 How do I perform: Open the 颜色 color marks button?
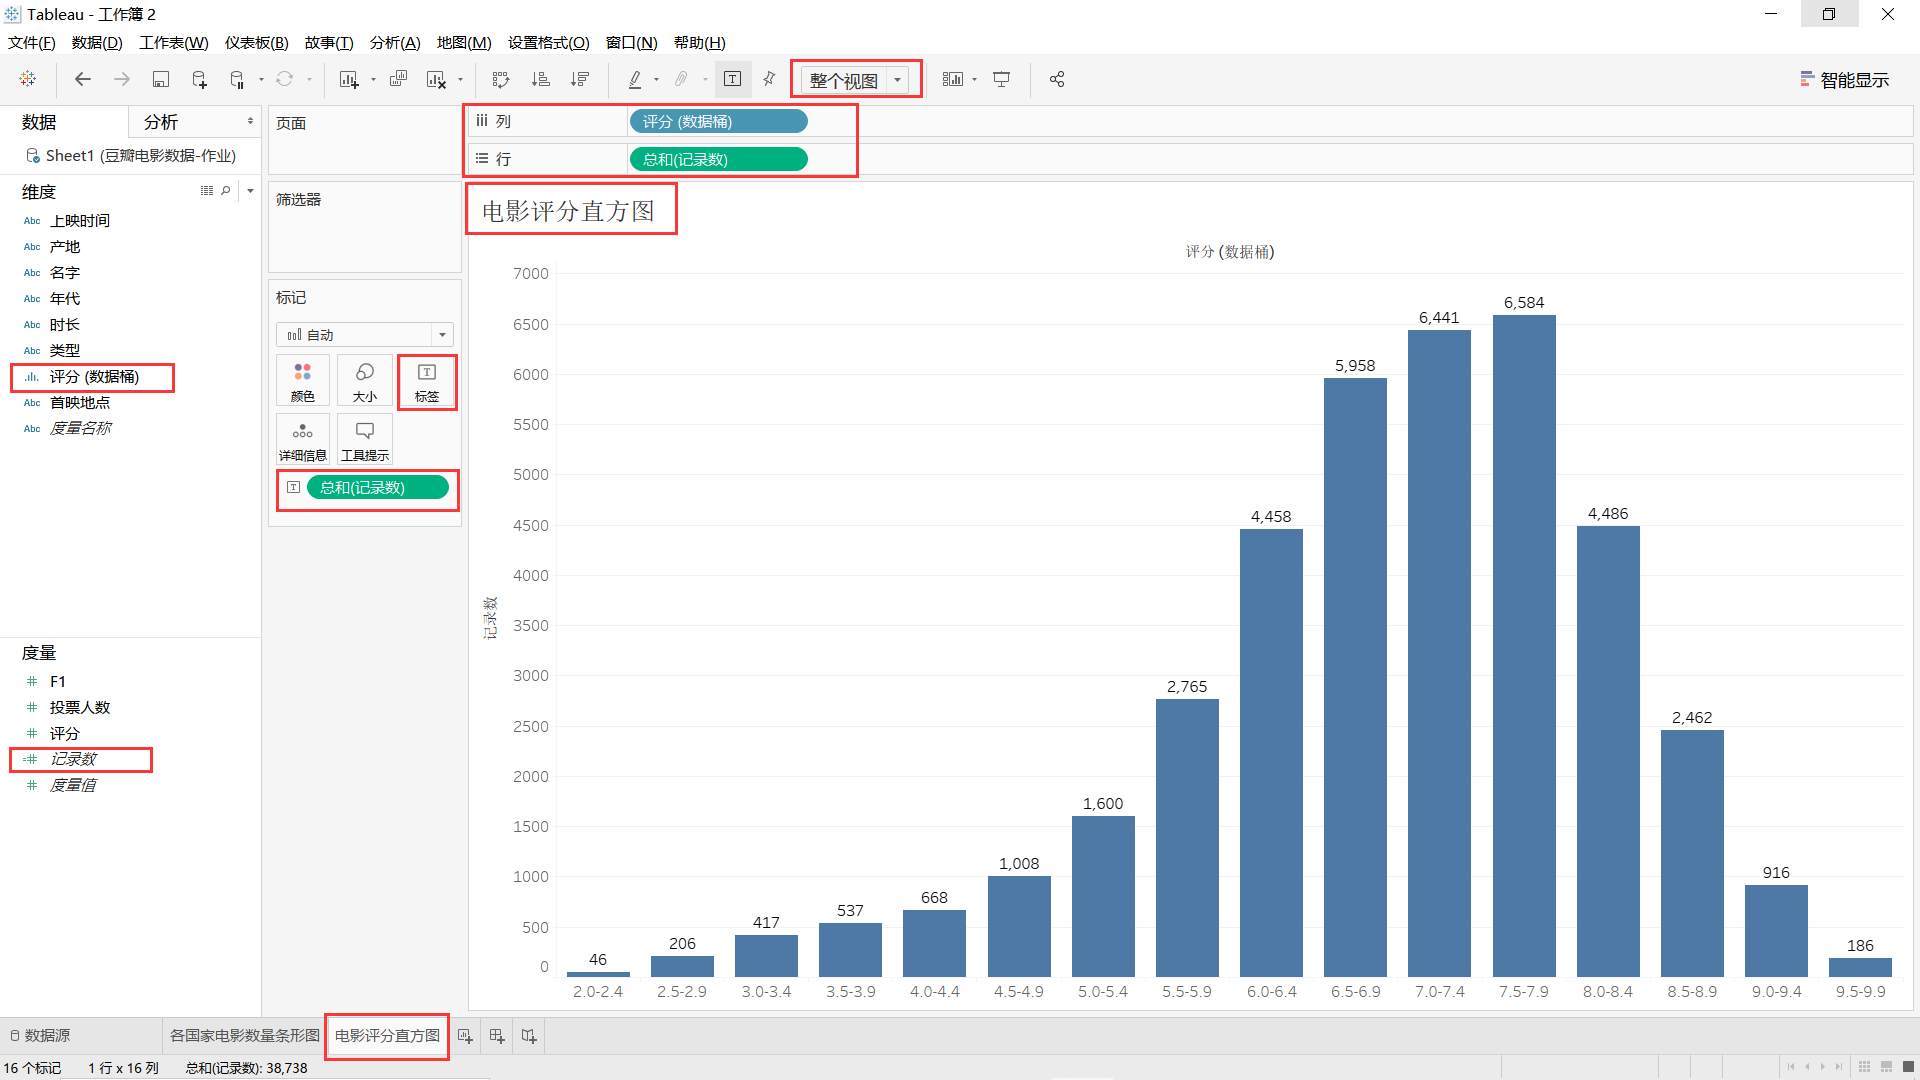302,382
